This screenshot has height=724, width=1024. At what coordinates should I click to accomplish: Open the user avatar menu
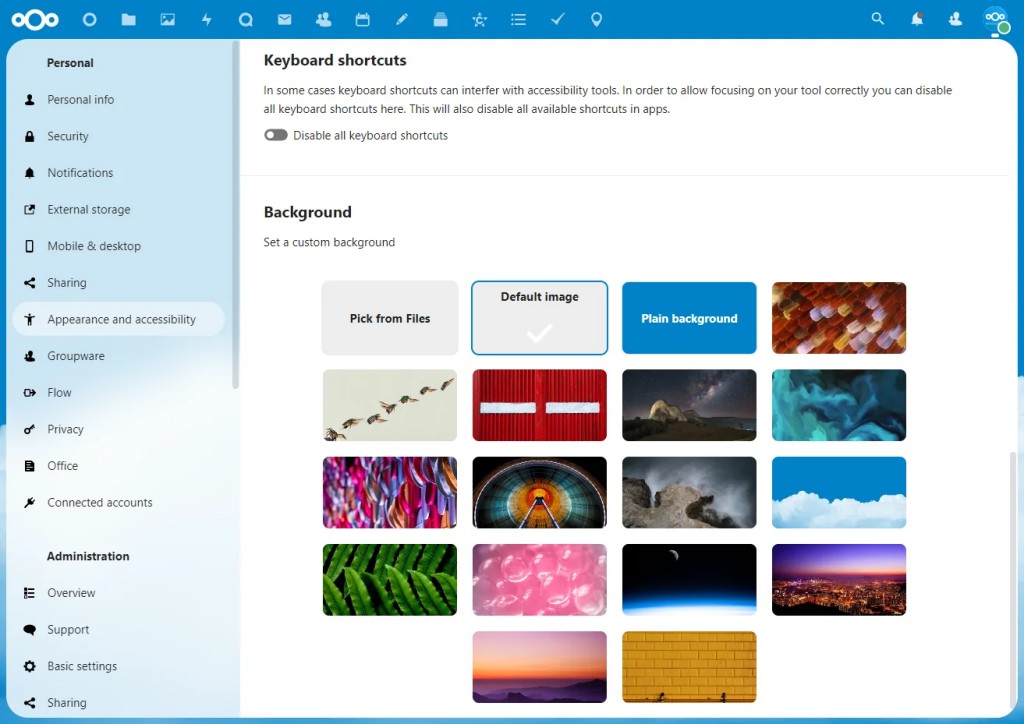pyautogui.click(x=996, y=19)
